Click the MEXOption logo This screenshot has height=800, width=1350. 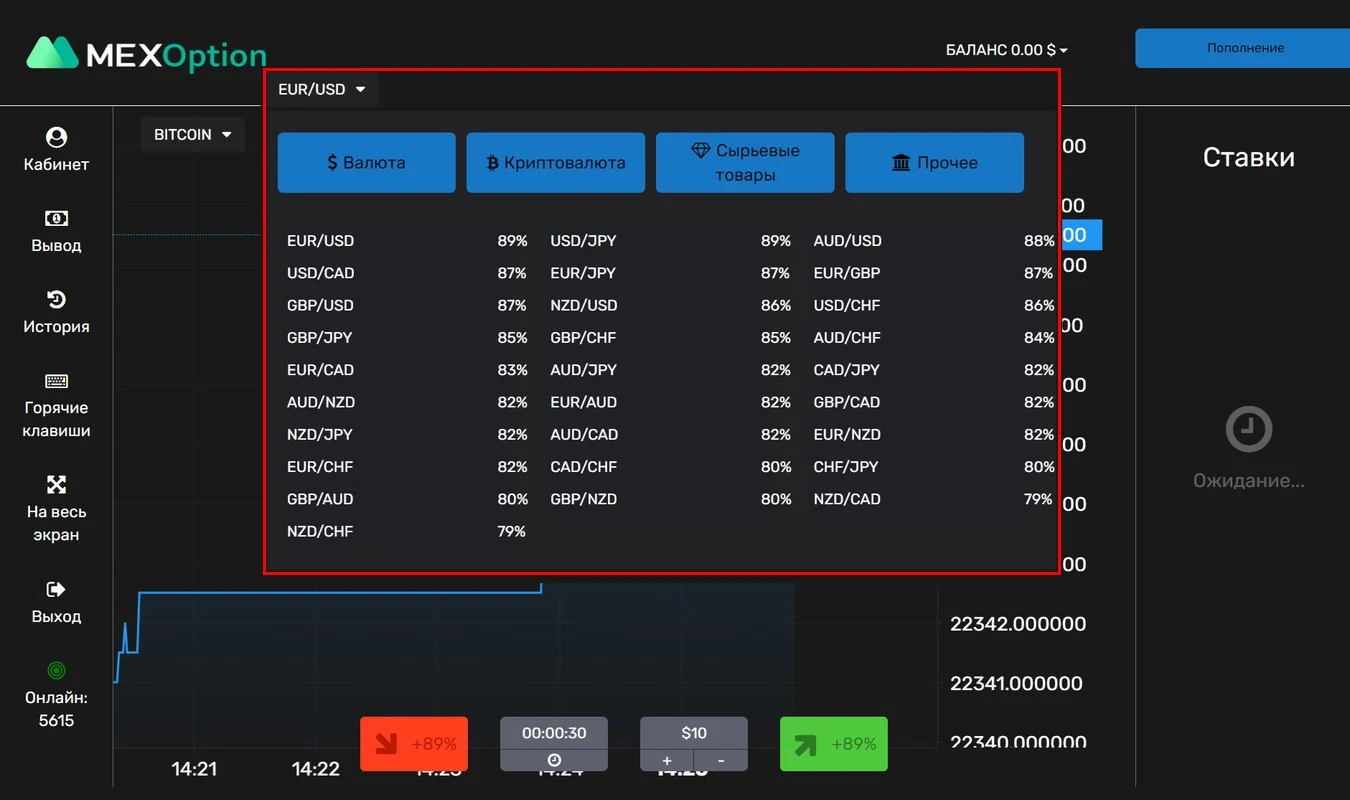tap(146, 54)
